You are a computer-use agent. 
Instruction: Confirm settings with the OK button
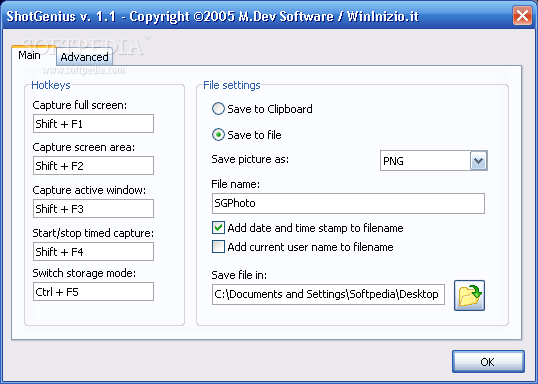(x=488, y=362)
